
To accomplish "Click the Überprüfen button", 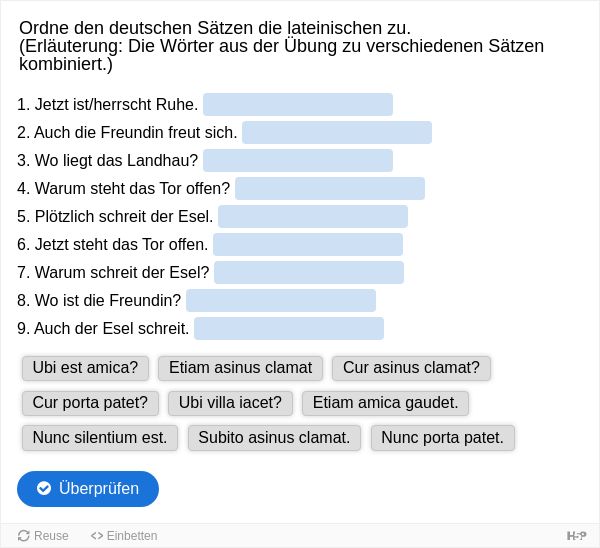I will tap(88, 489).
